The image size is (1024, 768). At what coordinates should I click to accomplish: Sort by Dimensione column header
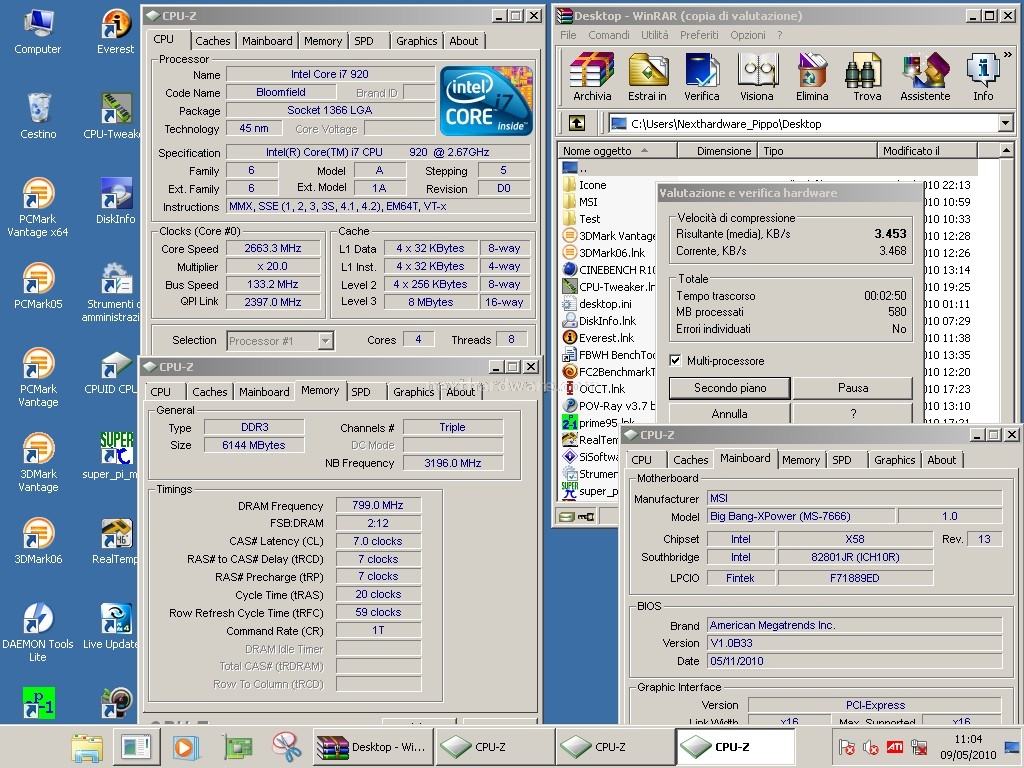(x=717, y=151)
